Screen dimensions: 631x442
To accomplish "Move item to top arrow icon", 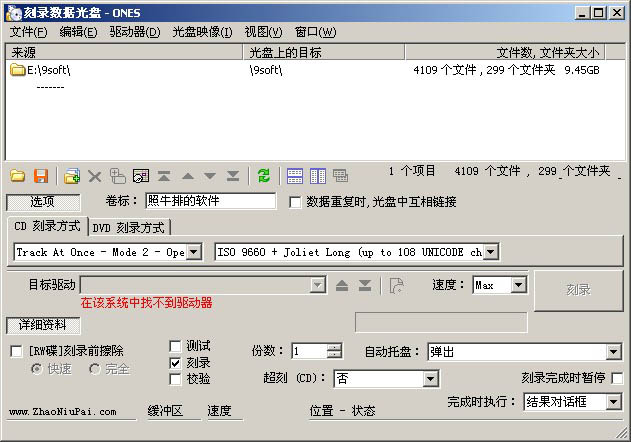I will [x=164, y=176].
